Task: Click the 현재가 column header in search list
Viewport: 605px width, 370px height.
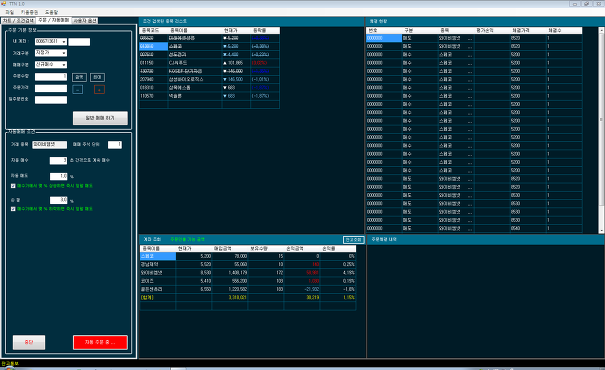Action: click(236, 30)
